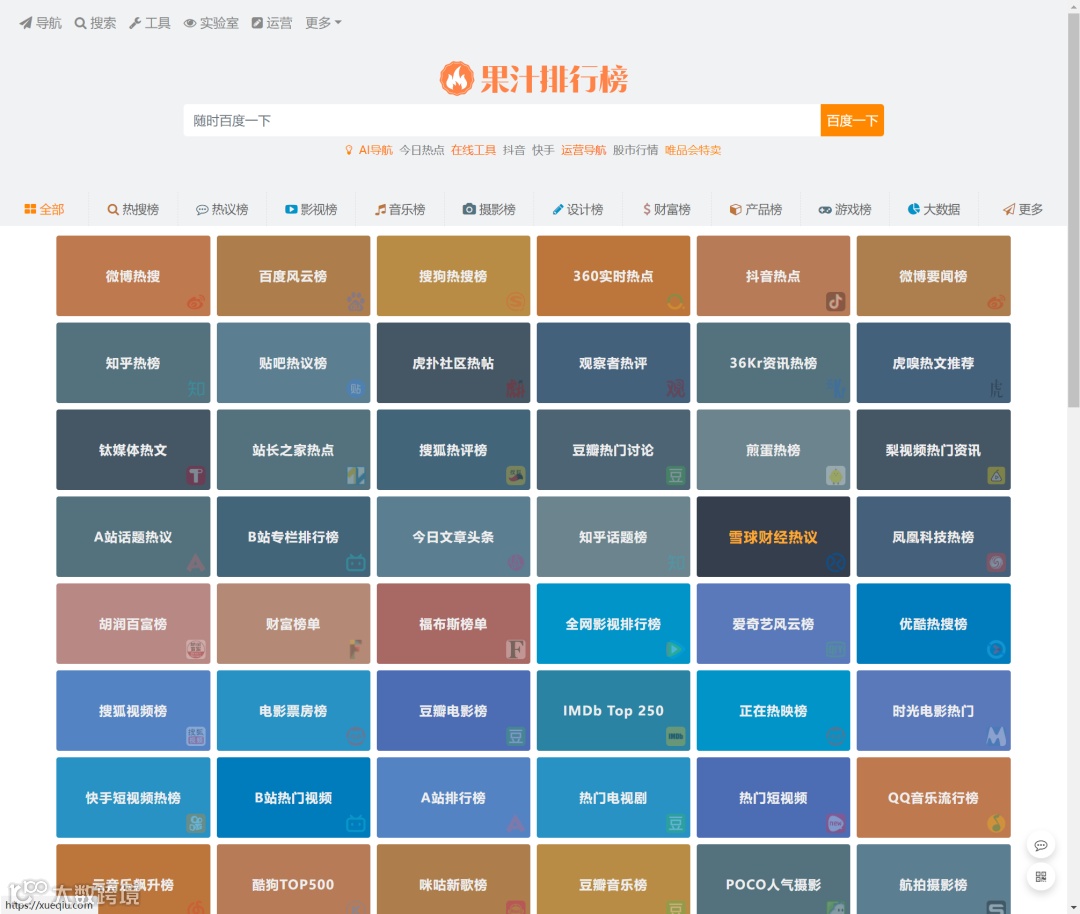Click the F icon on 福布斯榜单
Viewport: 1080px width, 914px height.
point(516,650)
